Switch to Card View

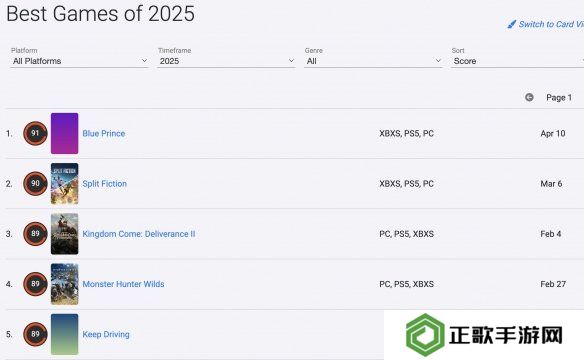(551, 24)
